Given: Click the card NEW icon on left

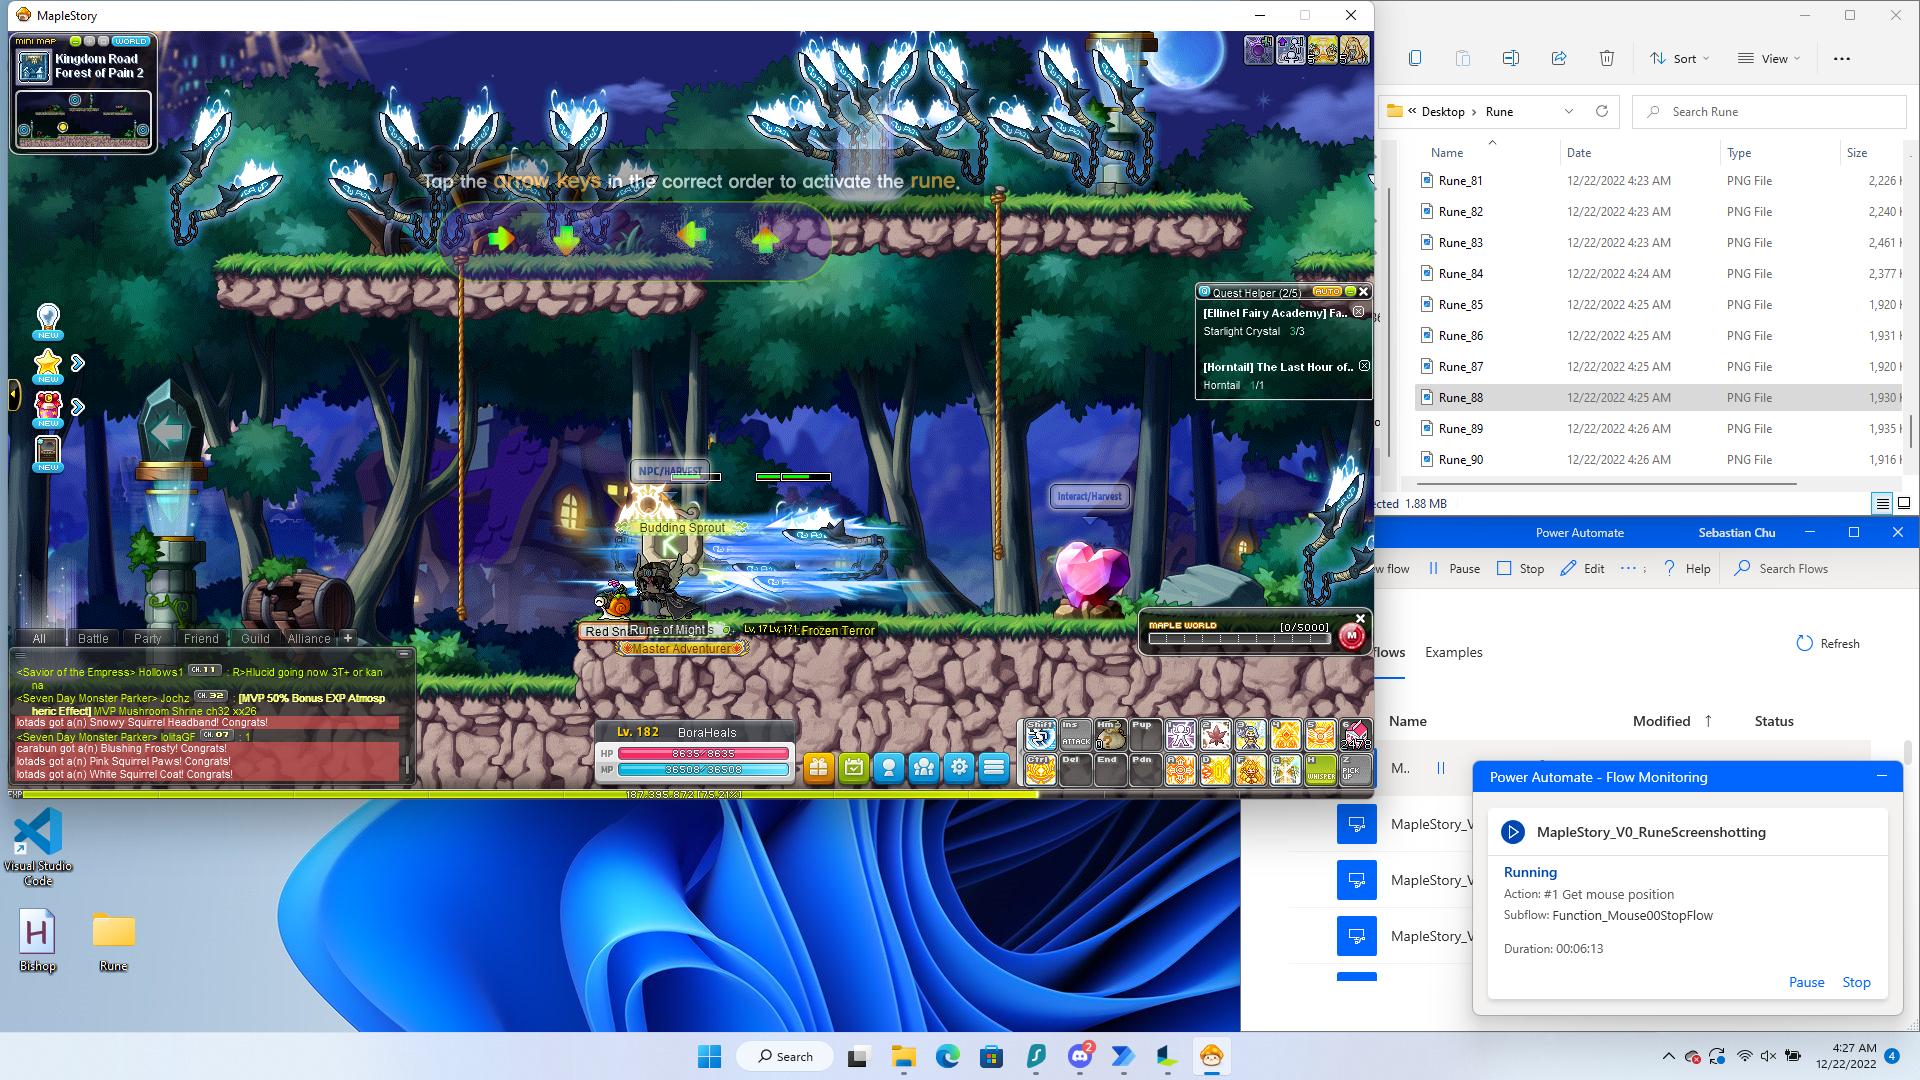Looking at the screenshot, I should click(48, 452).
